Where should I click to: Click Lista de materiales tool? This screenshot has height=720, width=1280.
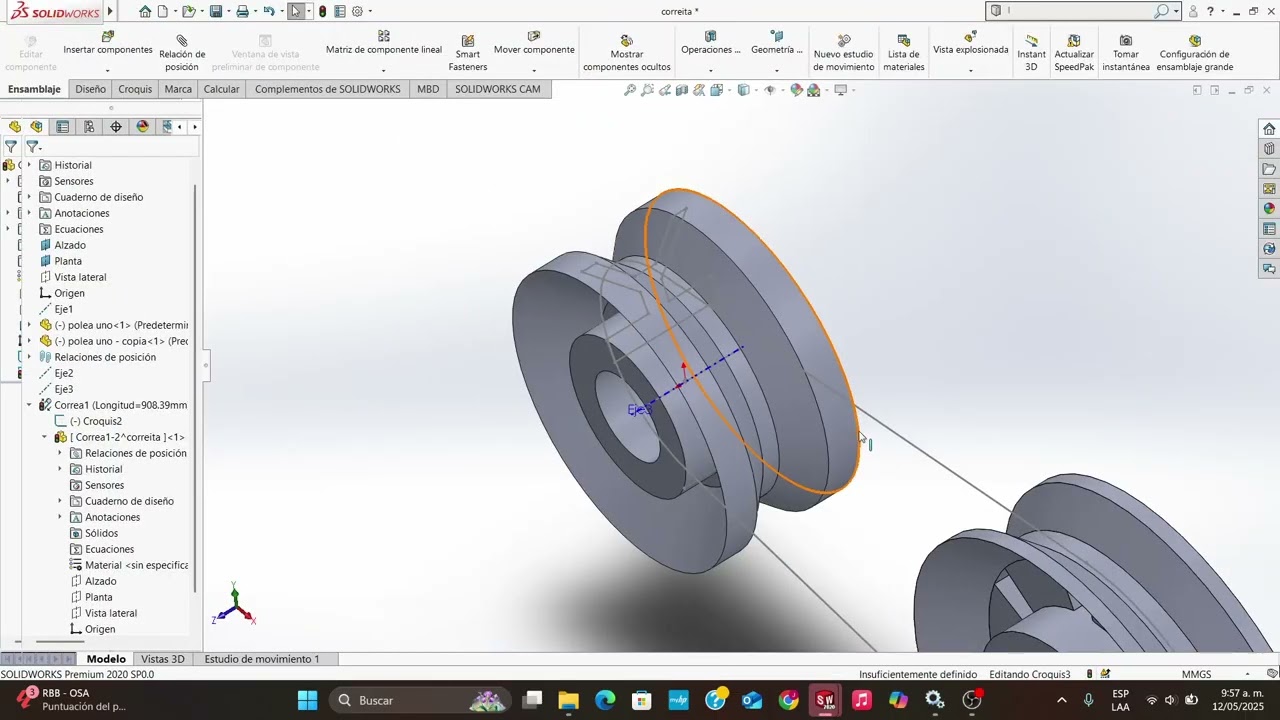pos(904,53)
